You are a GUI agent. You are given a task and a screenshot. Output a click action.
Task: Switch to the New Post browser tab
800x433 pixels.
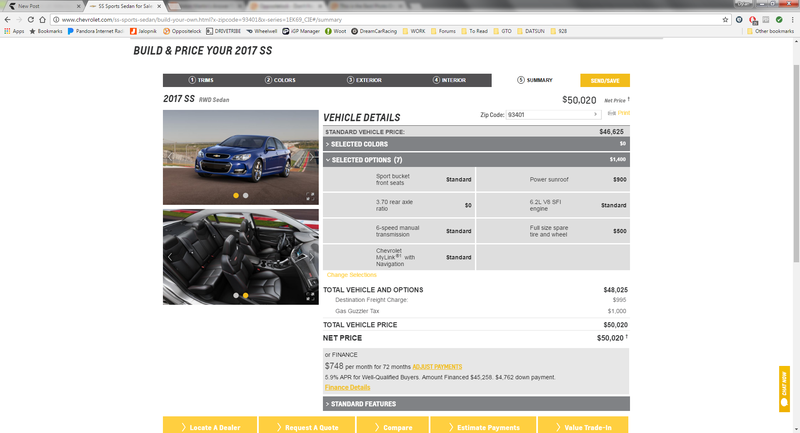tap(42, 6)
